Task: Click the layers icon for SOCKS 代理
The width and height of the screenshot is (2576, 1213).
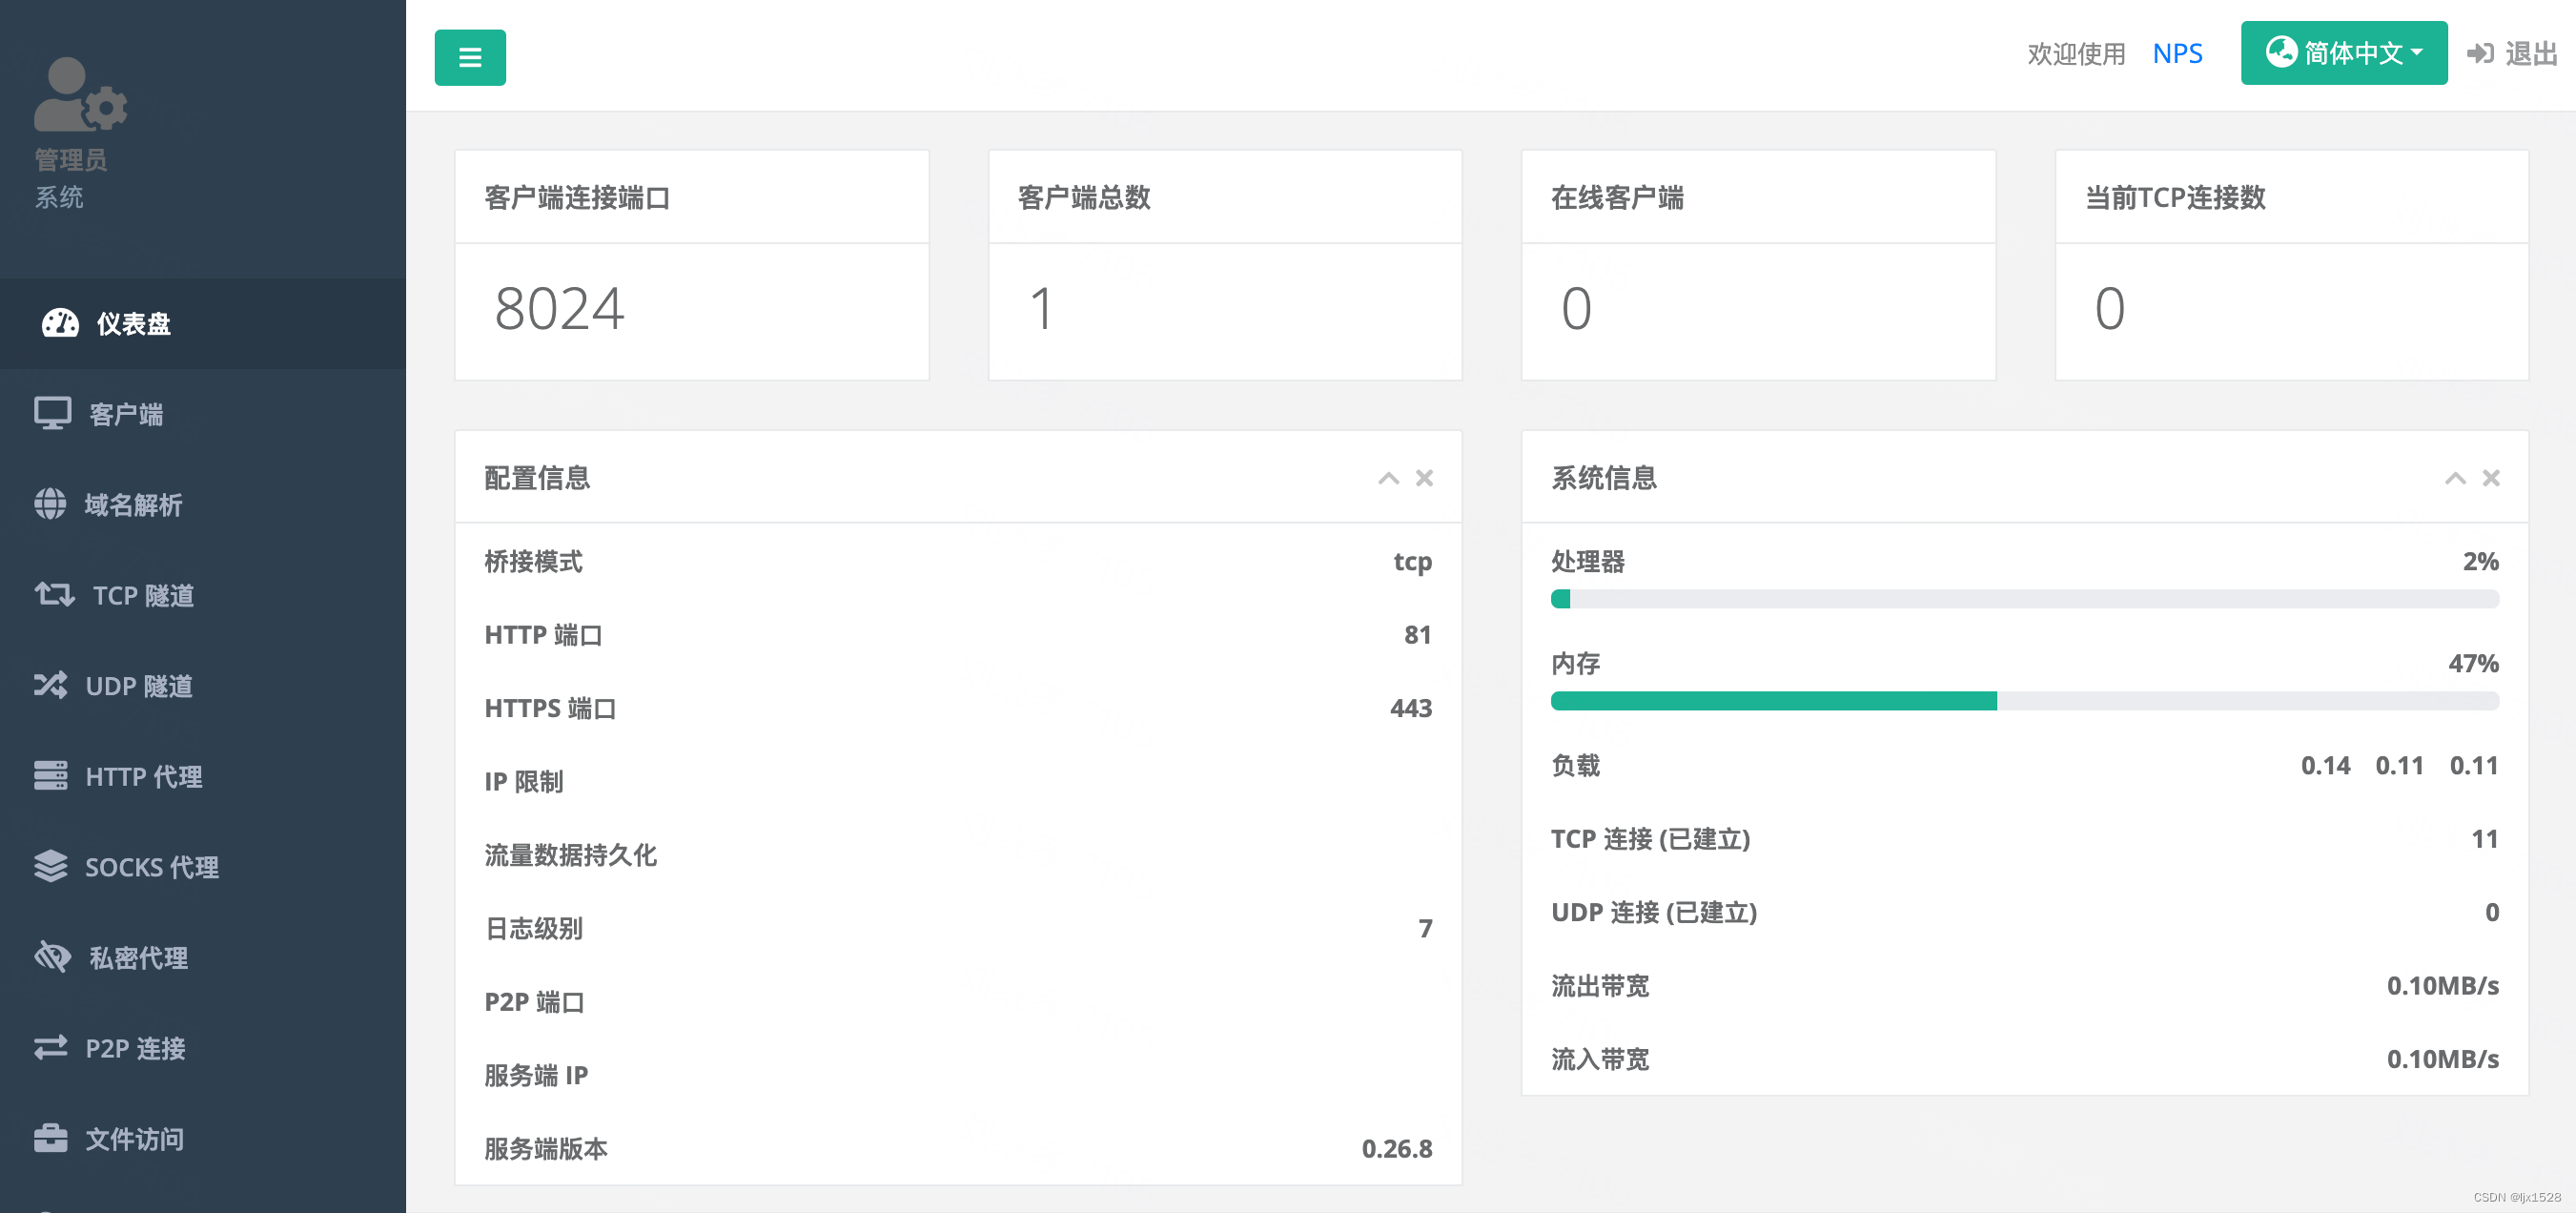Action: [x=50, y=866]
